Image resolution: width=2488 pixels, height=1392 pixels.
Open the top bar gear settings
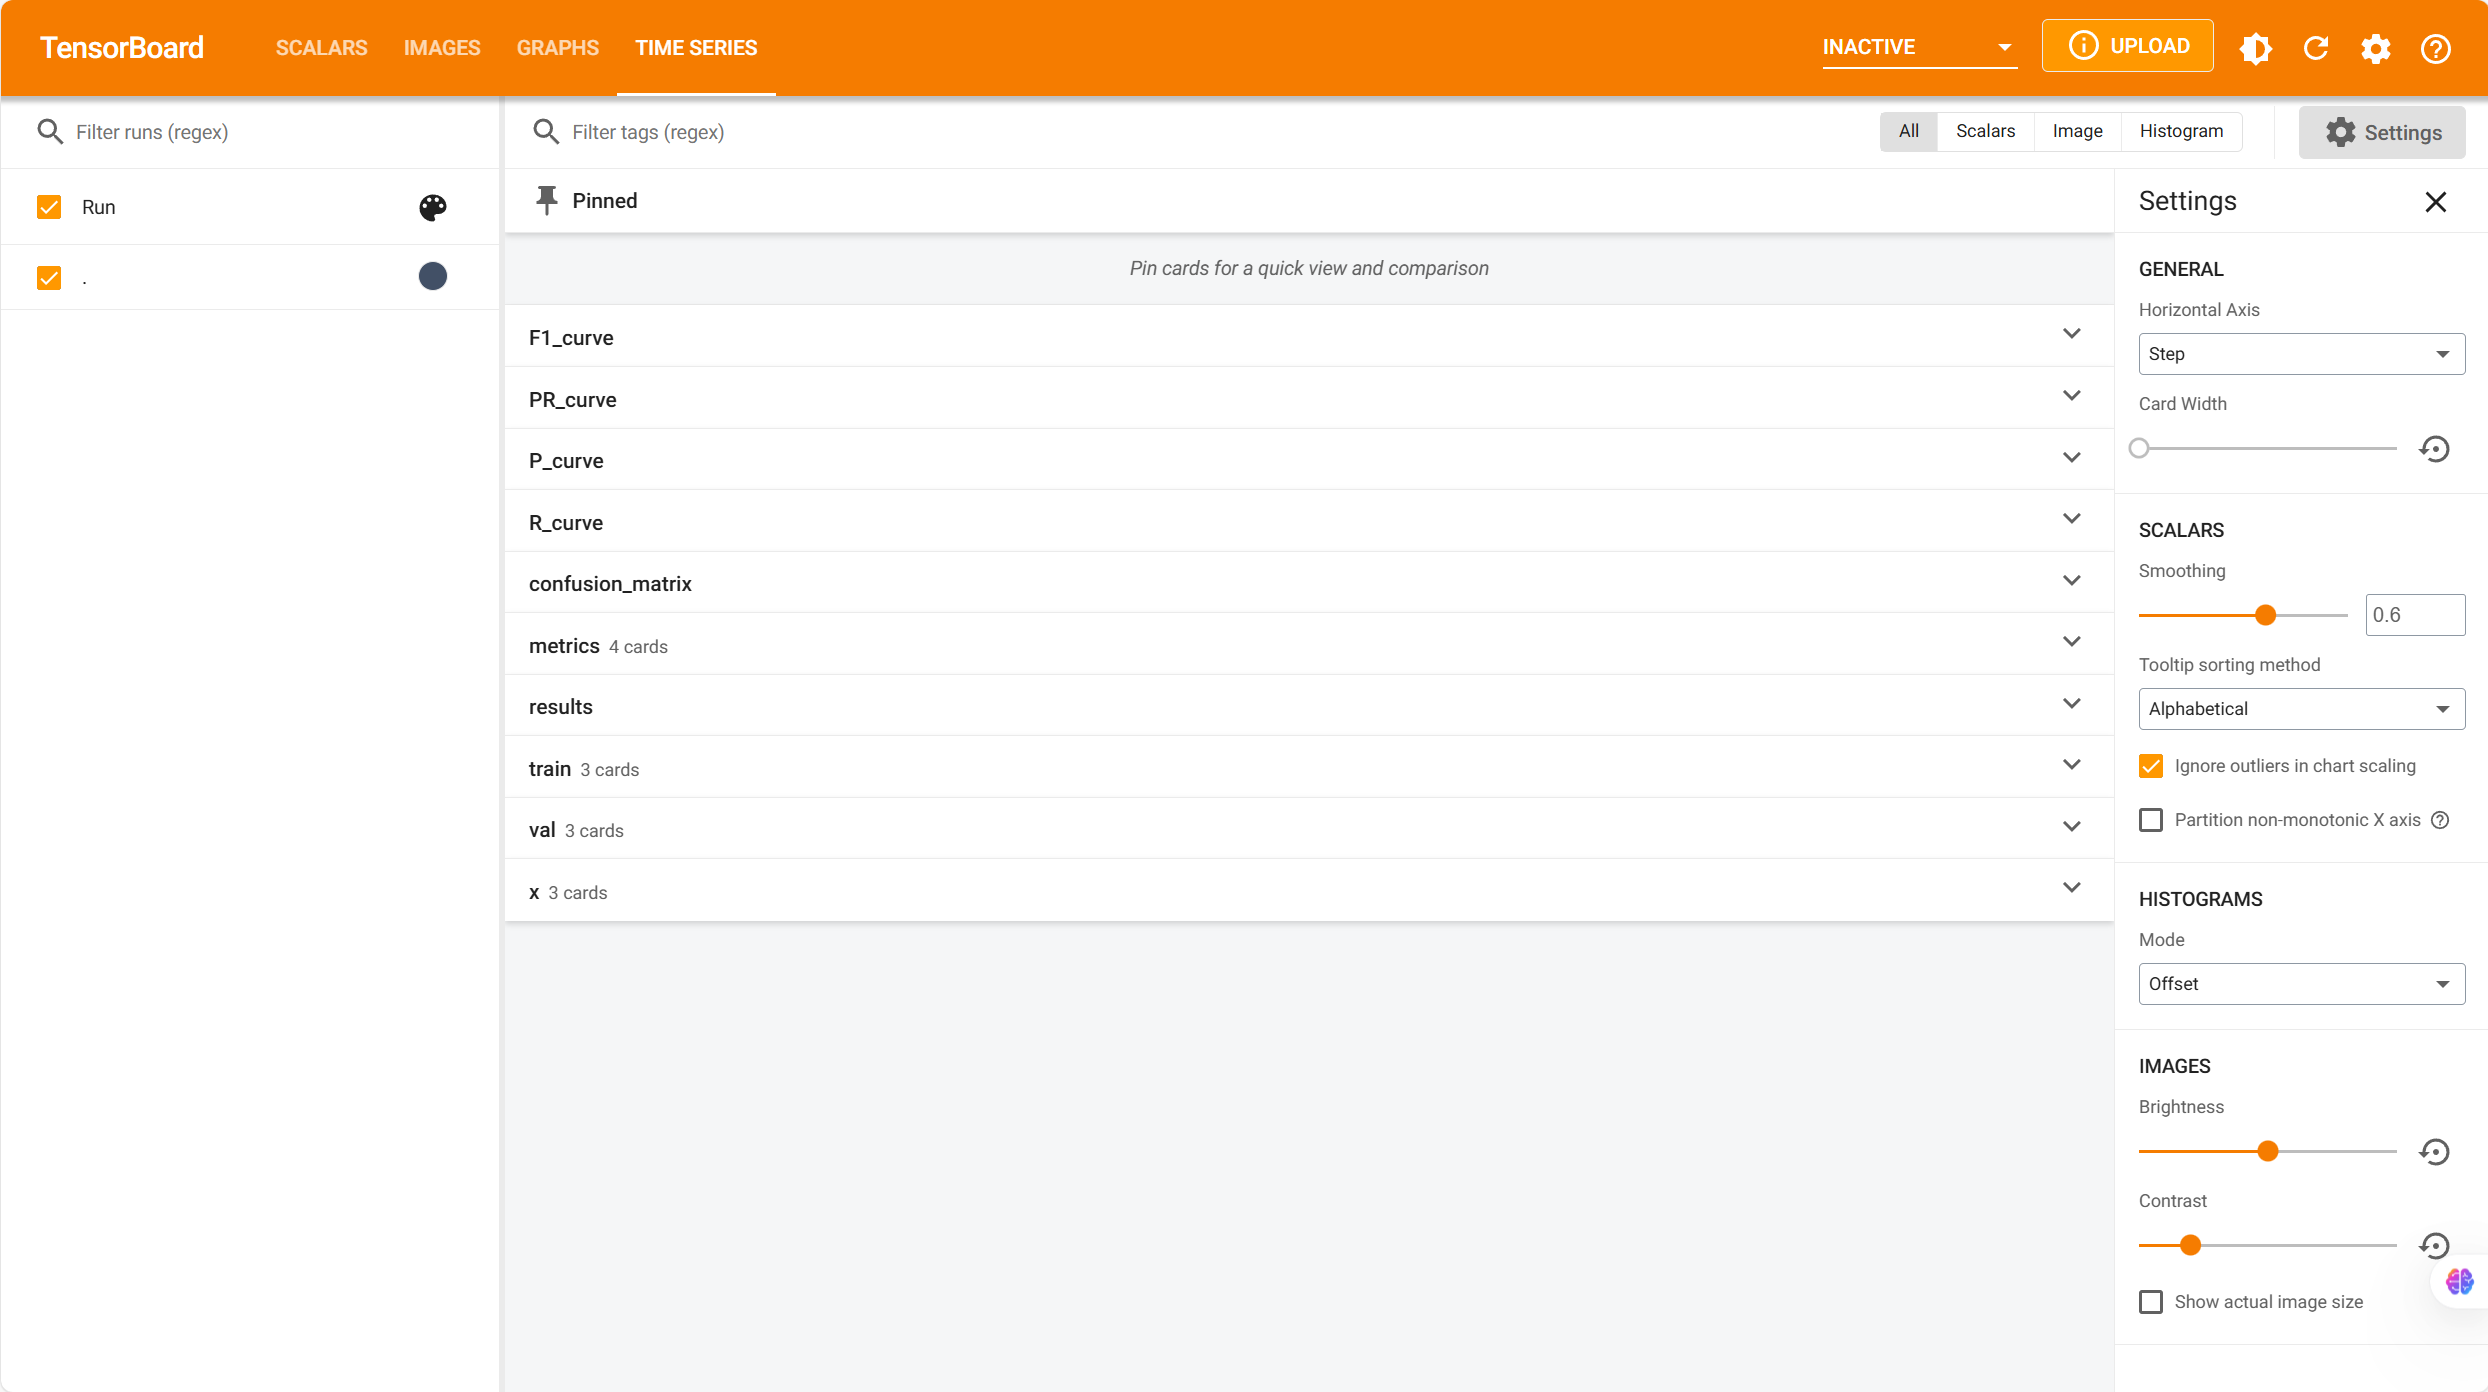point(2375,48)
